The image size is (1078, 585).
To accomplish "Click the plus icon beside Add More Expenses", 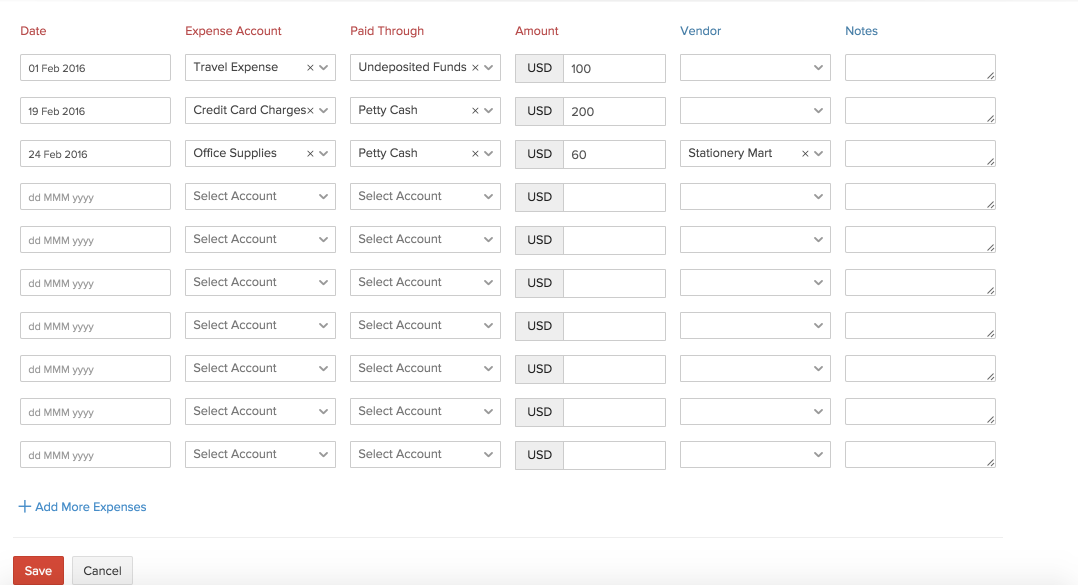I will pyautogui.click(x=25, y=507).
